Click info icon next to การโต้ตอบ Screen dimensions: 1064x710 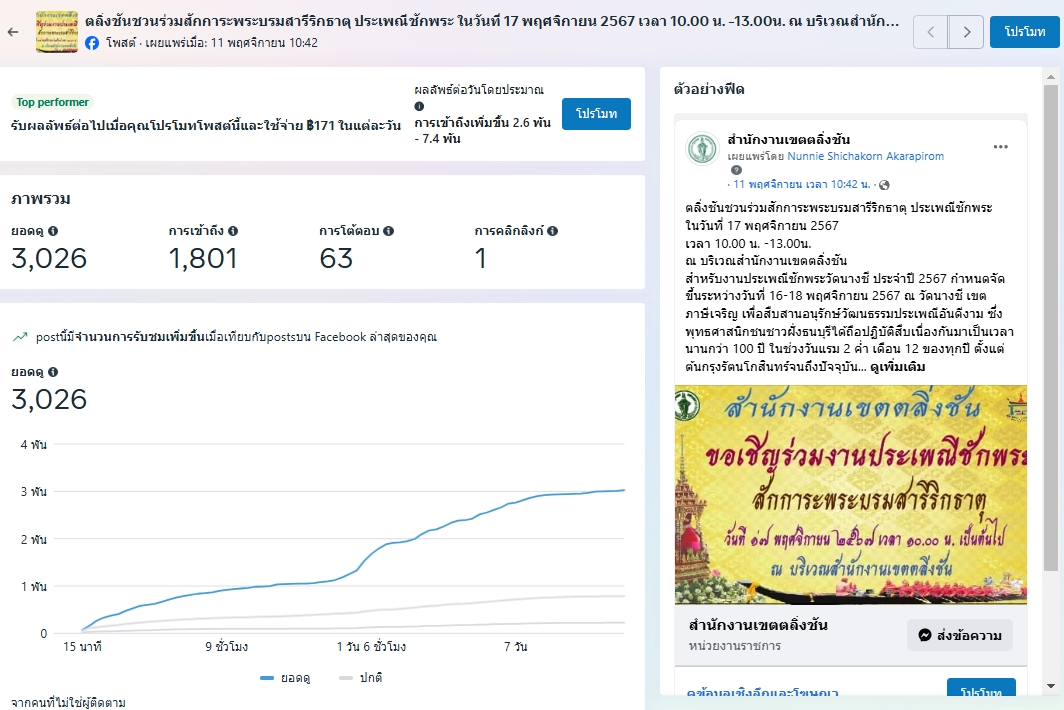pos(389,231)
